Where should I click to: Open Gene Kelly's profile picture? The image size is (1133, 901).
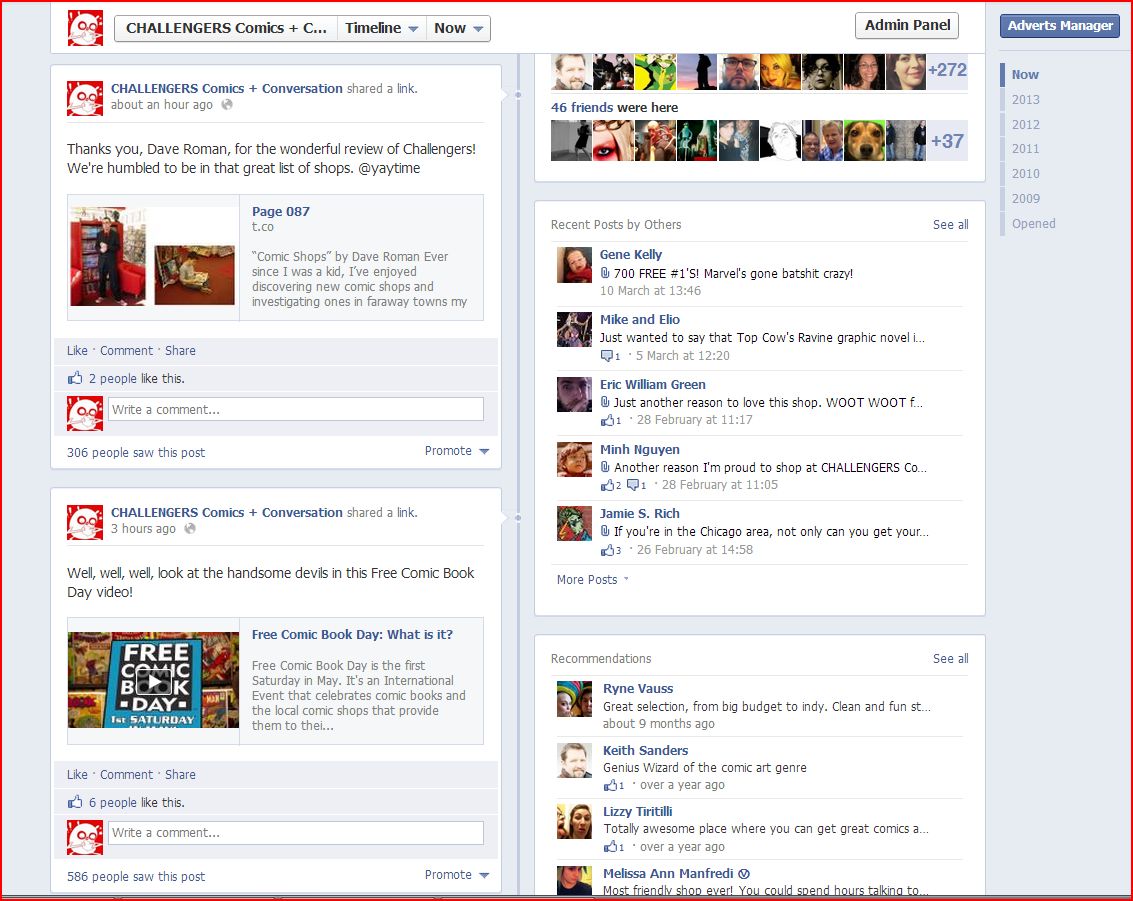point(574,264)
